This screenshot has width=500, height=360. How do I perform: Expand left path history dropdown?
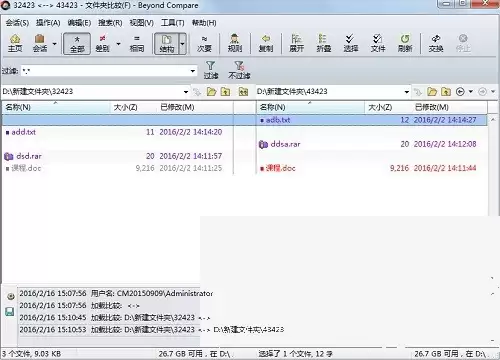(x=186, y=92)
